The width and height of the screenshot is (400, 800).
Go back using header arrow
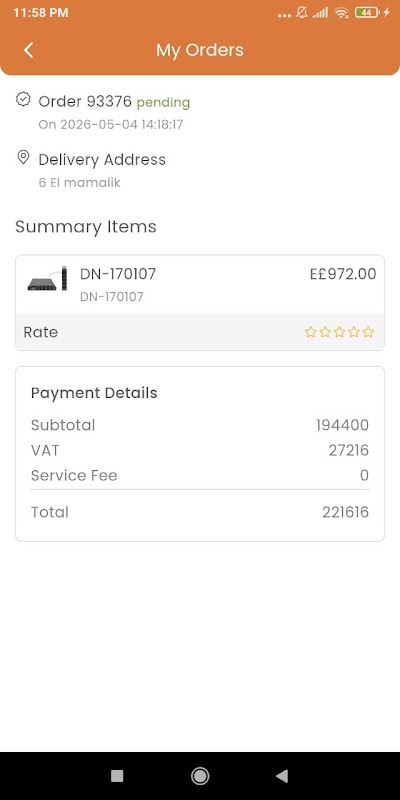pos(29,50)
